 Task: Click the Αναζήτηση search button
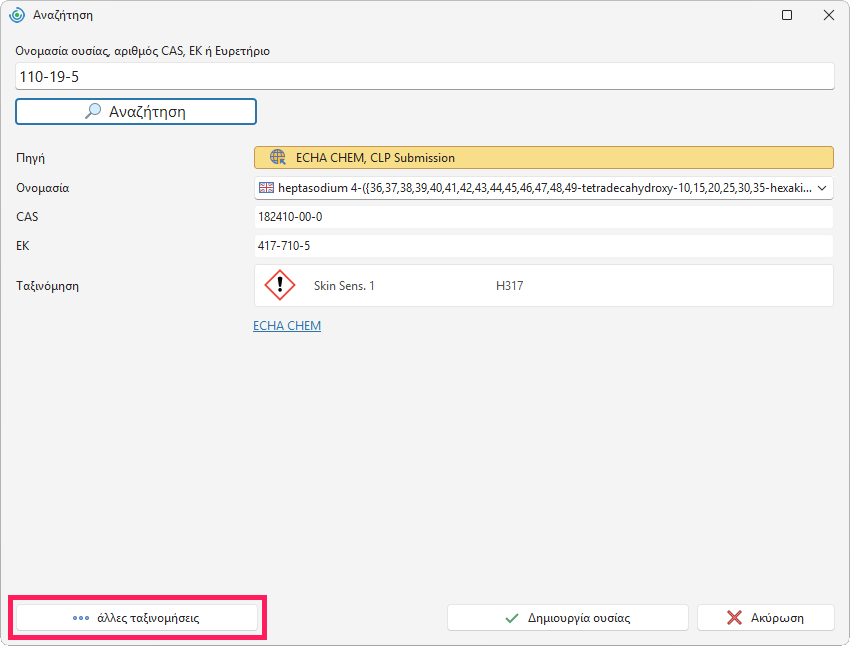[x=136, y=111]
